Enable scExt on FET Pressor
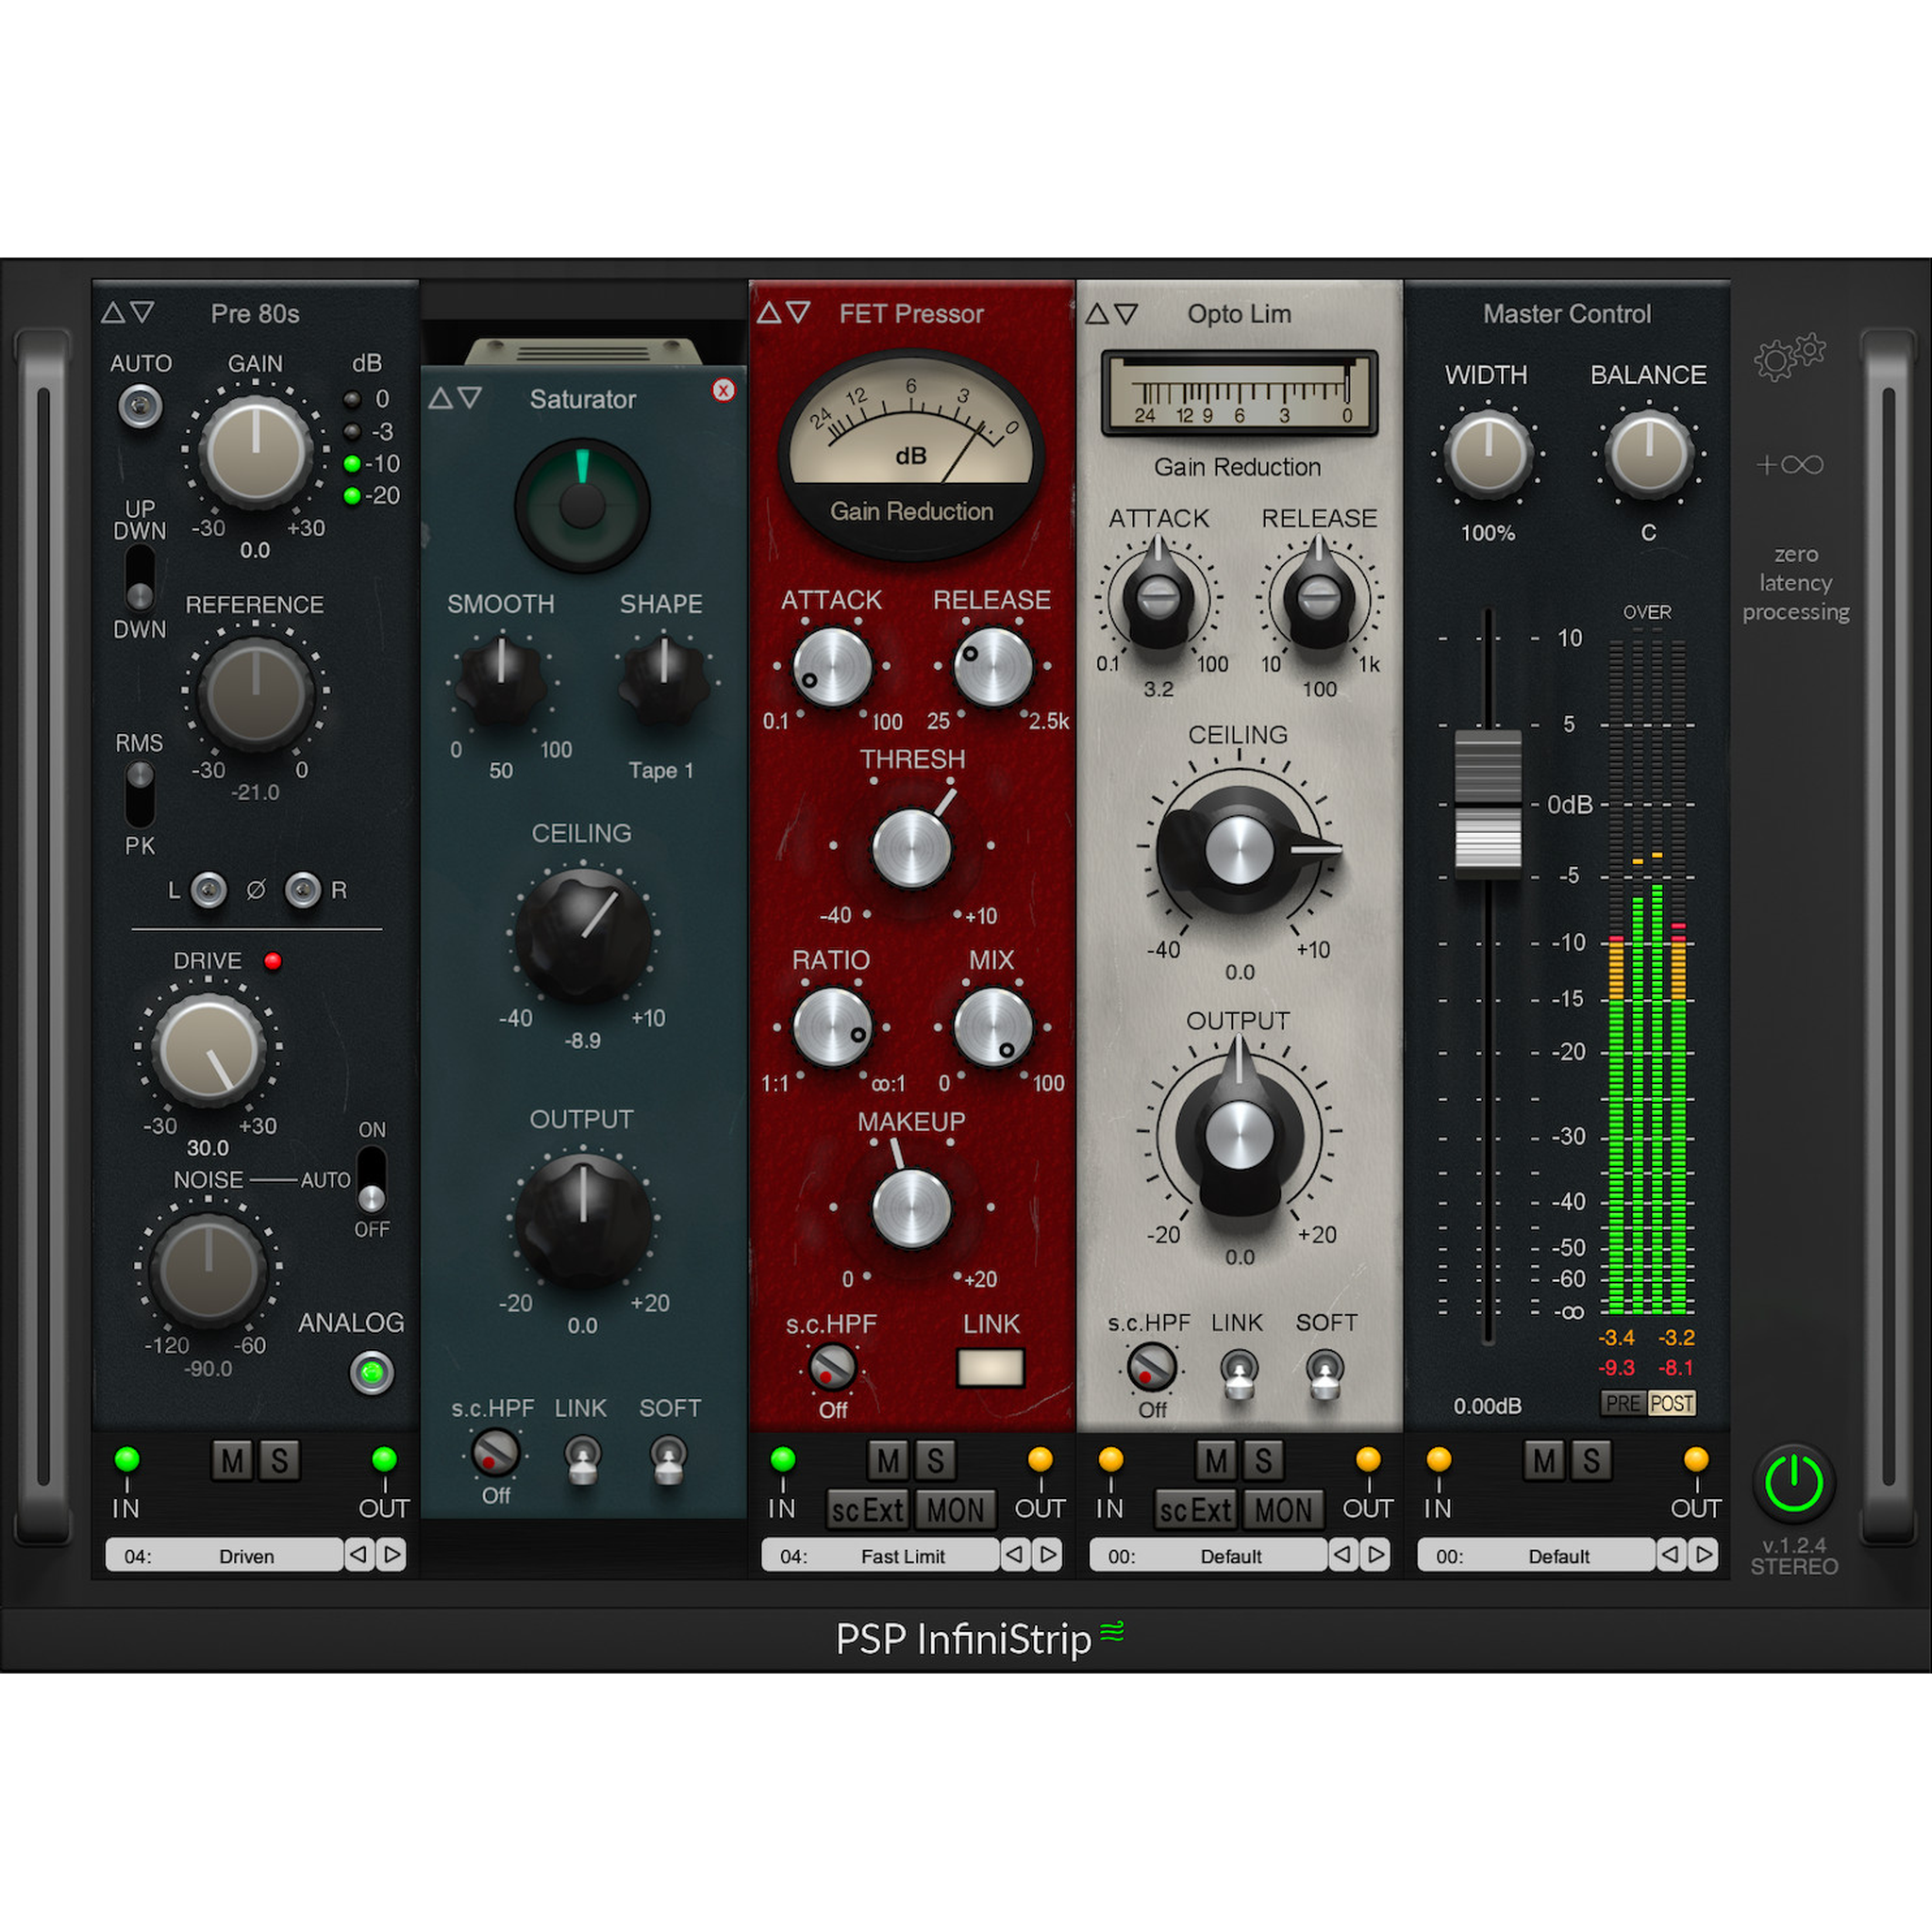1932x1932 pixels. (x=866, y=1510)
